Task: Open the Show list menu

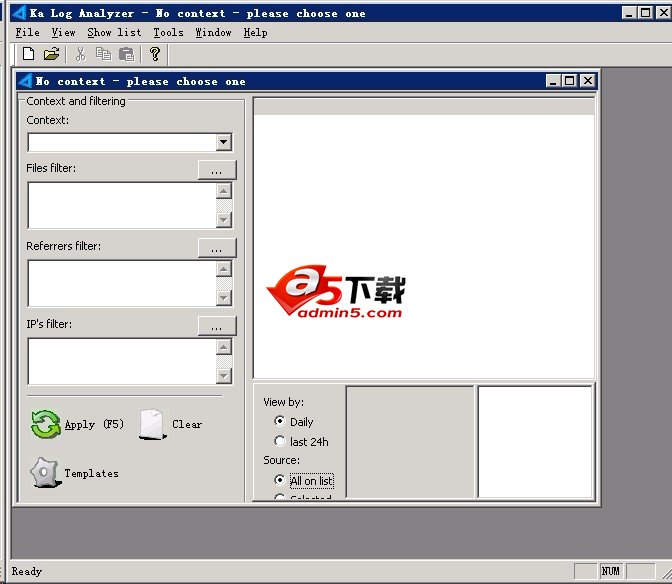Action: tap(114, 33)
